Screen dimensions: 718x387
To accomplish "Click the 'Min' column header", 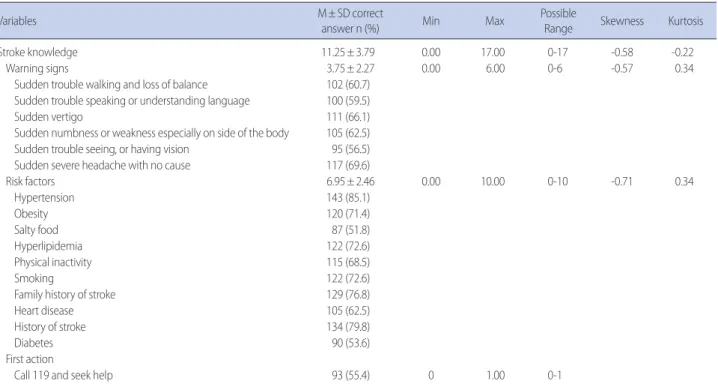I will 431,21.
